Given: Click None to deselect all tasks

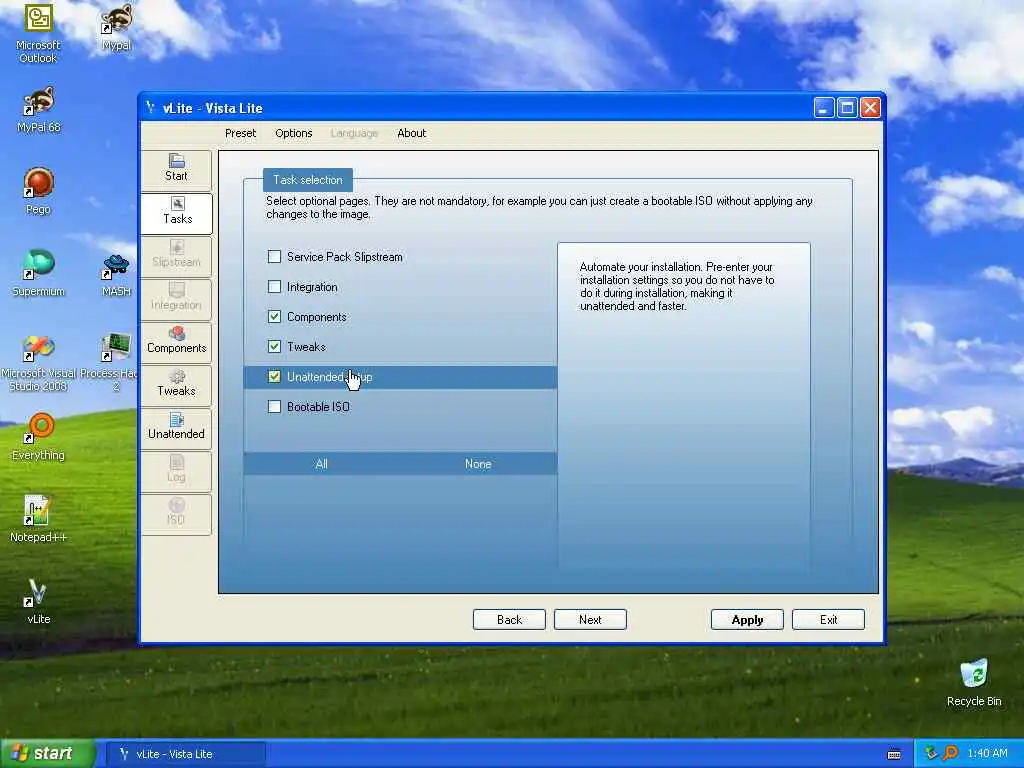Looking at the screenshot, I should tap(478, 464).
